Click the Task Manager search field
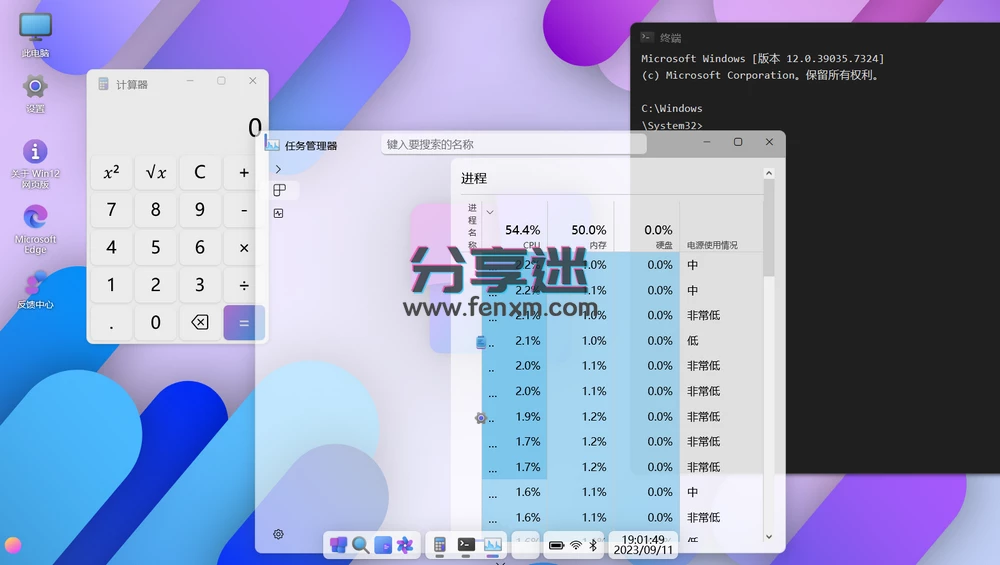Image resolution: width=1000 pixels, height=565 pixels. click(513, 145)
